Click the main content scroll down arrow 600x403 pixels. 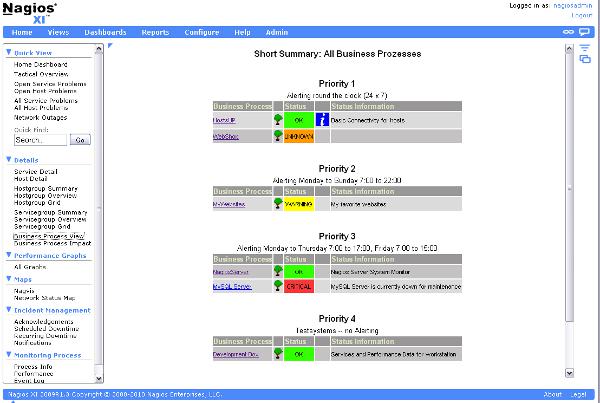pyautogui.click(x=569, y=373)
